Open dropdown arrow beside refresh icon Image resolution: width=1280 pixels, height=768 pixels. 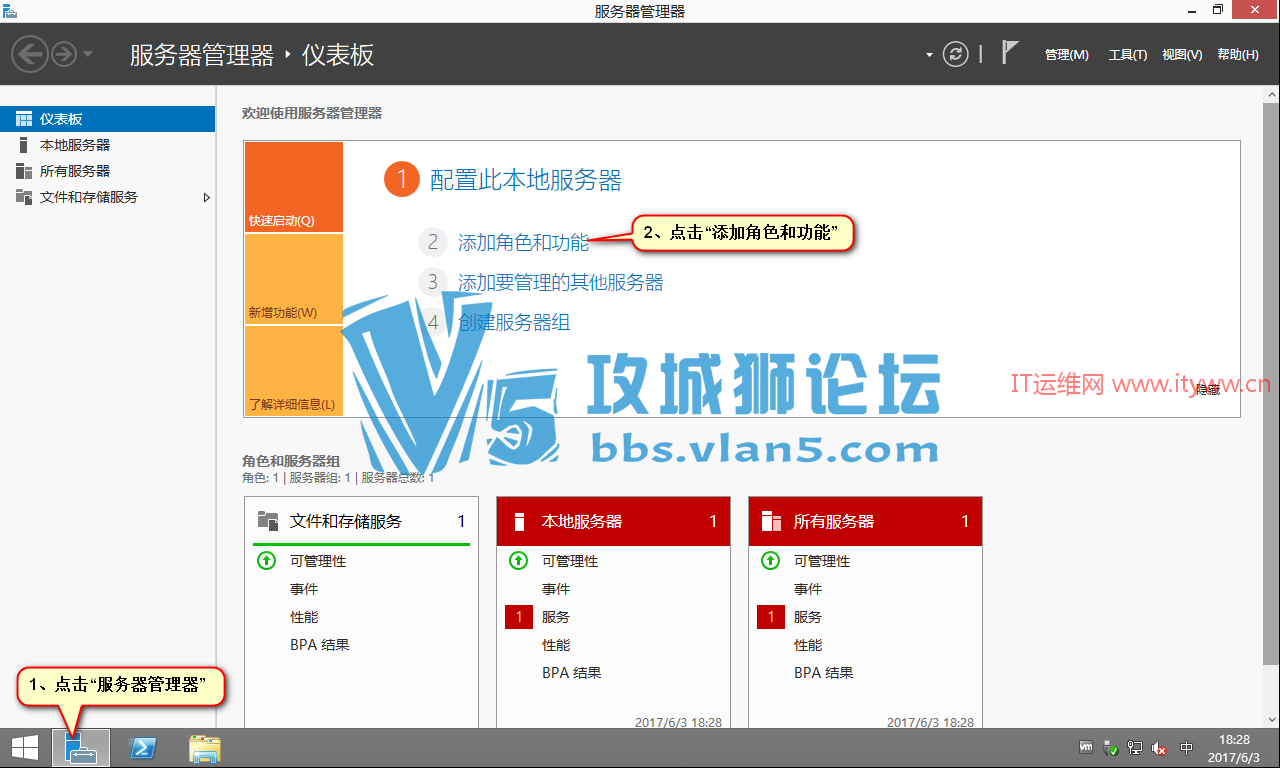click(x=929, y=55)
